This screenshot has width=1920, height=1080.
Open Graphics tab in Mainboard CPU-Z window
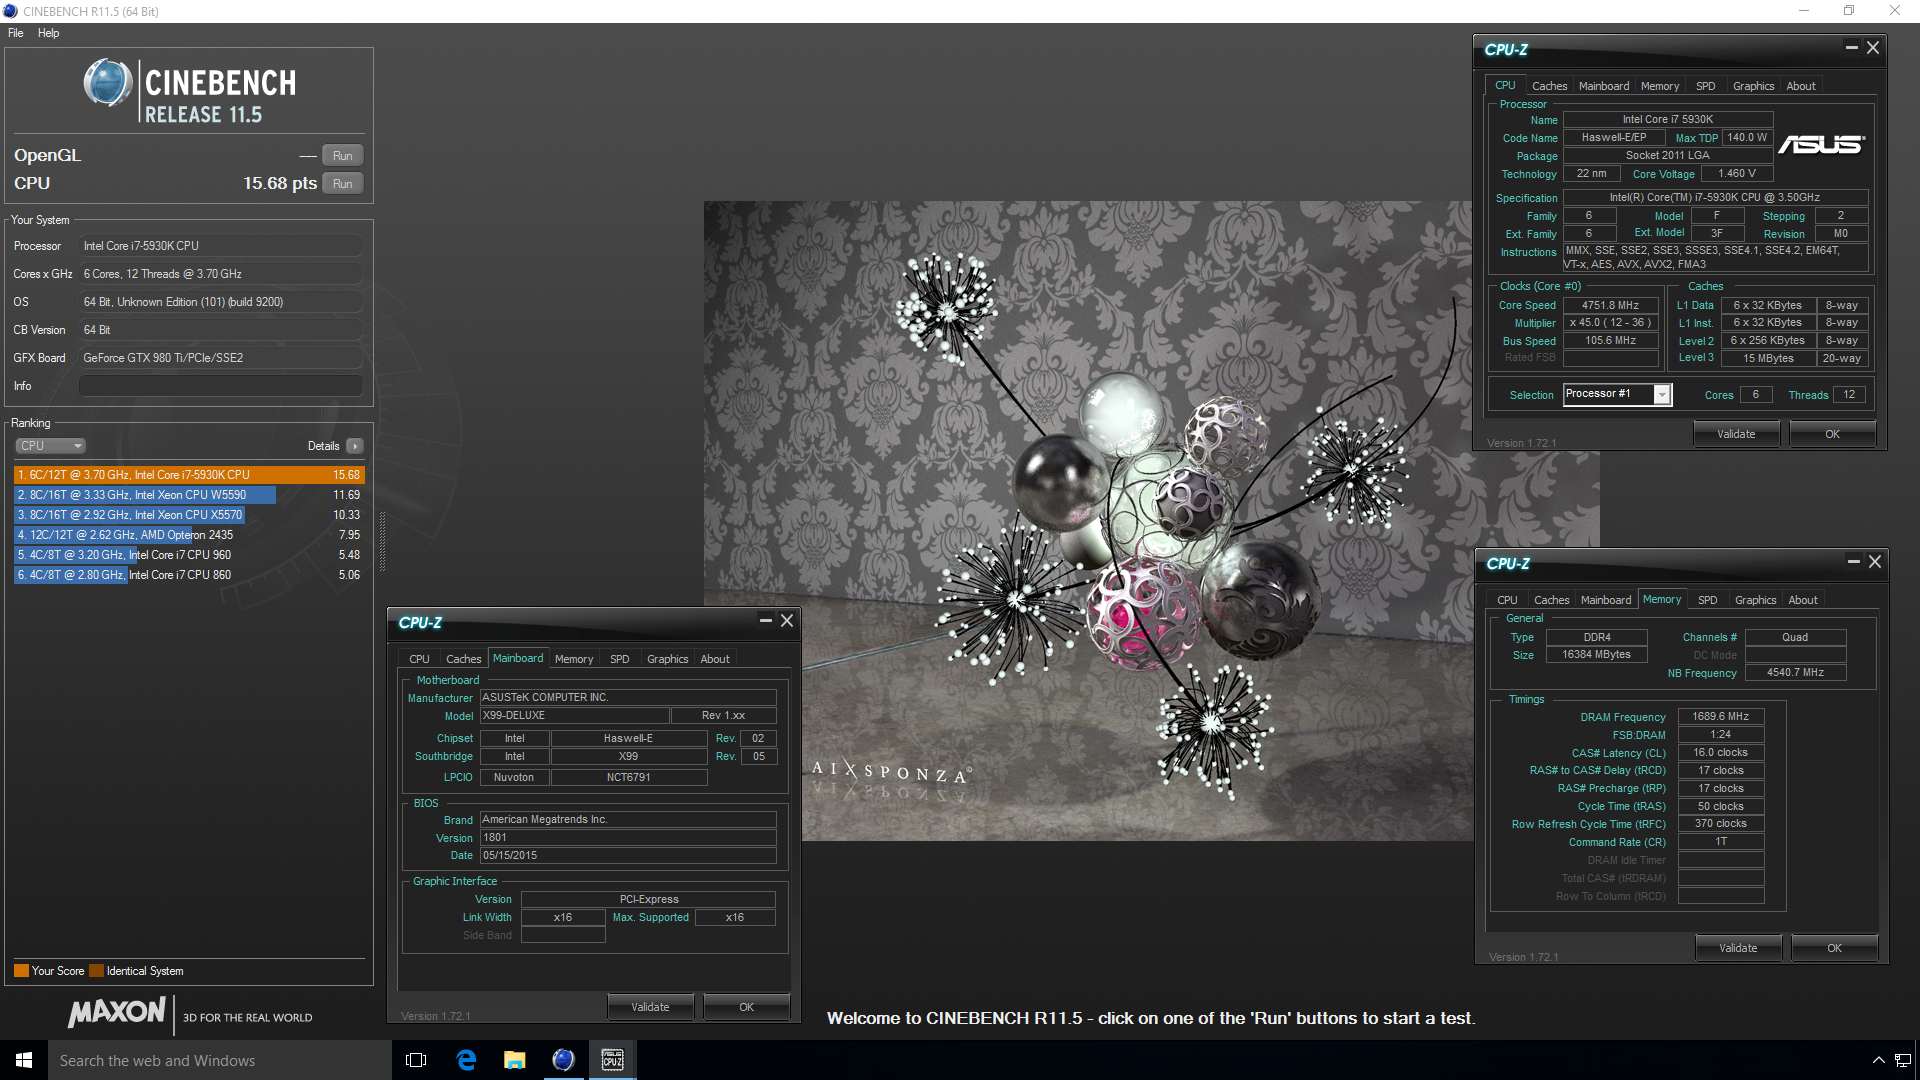pos(667,659)
